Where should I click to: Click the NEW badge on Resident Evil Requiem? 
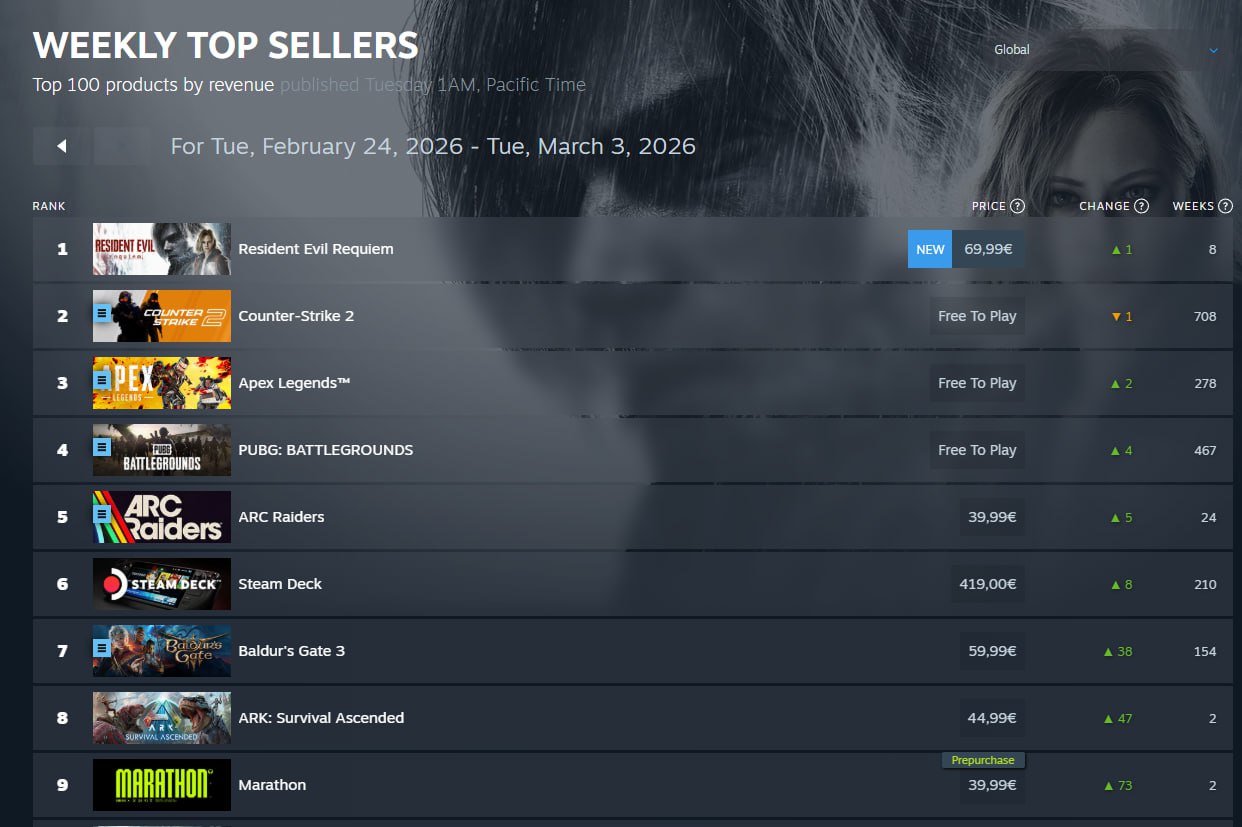[930, 249]
